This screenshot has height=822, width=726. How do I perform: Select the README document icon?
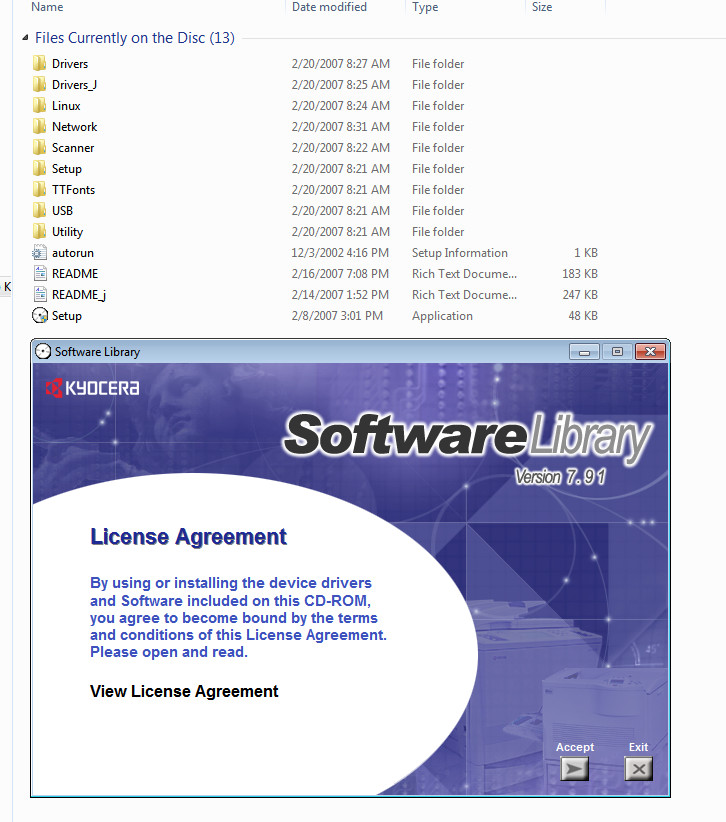tap(40, 274)
